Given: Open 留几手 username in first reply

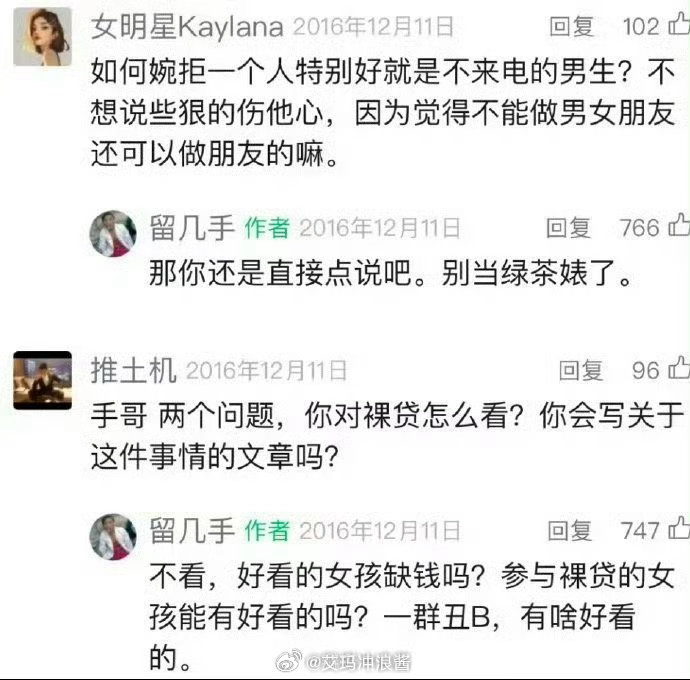Looking at the screenshot, I should 192,228.
